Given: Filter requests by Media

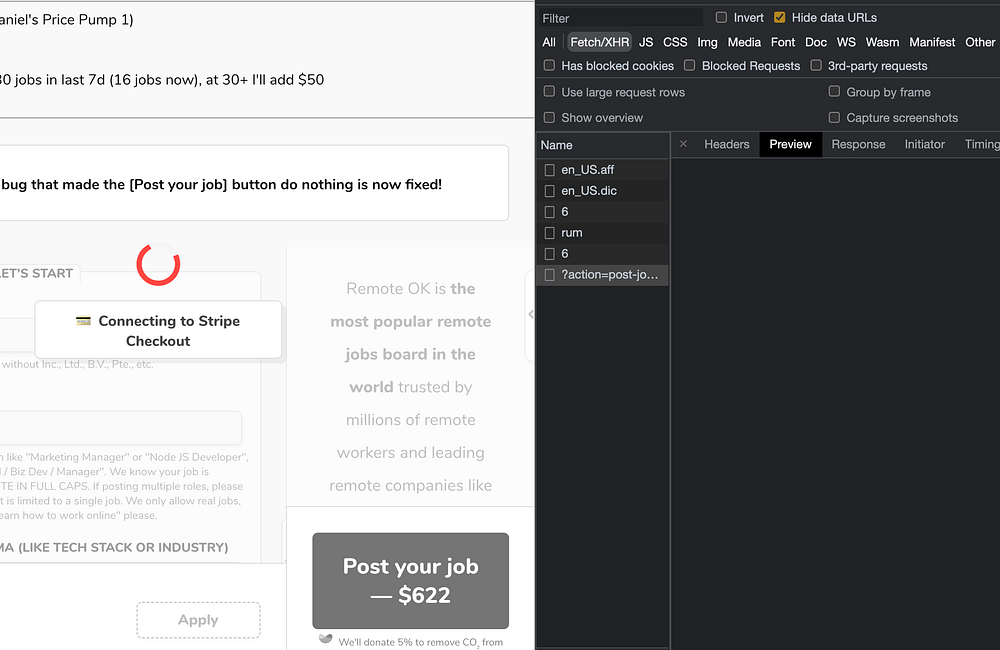Looking at the screenshot, I should click(744, 42).
